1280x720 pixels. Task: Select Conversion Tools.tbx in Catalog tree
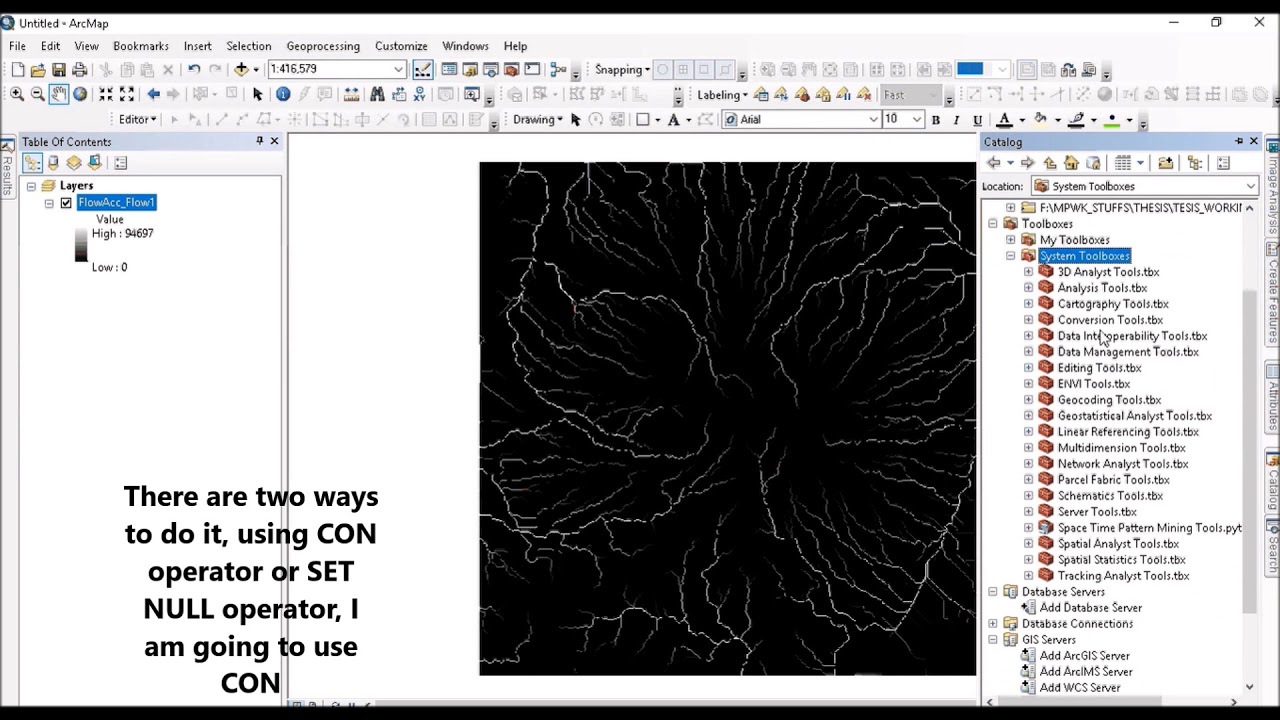(x=1110, y=320)
